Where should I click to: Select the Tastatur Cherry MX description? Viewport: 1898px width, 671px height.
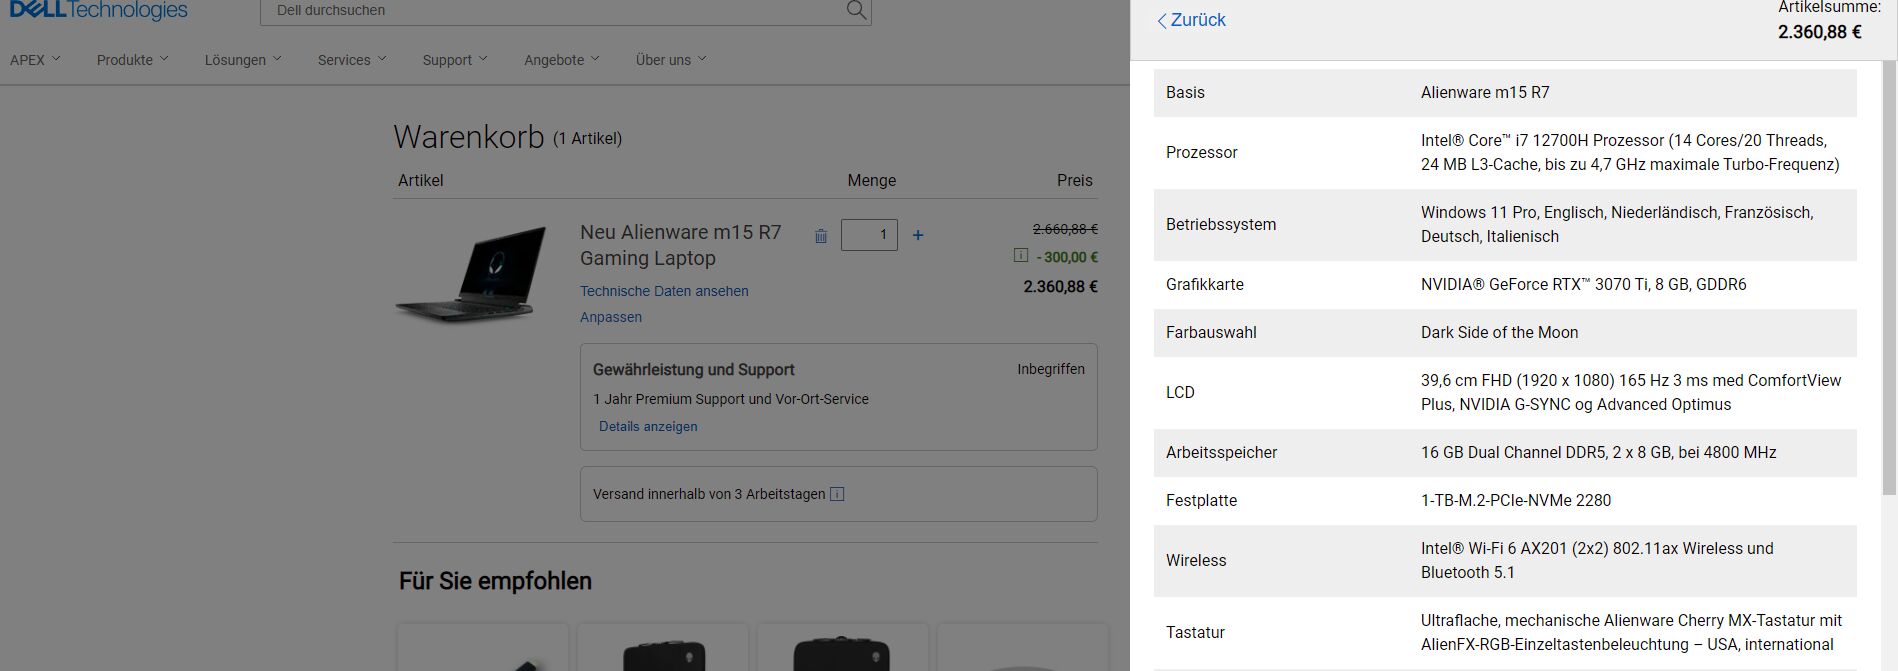point(1631,632)
